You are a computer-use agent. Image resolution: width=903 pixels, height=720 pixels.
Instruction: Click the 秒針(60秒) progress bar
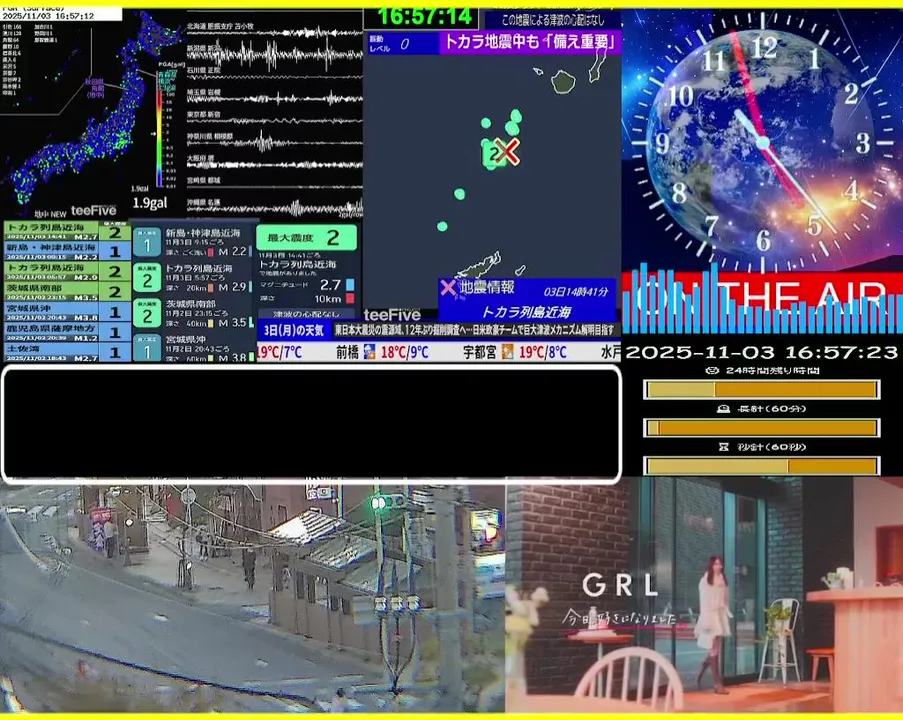(761, 465)
